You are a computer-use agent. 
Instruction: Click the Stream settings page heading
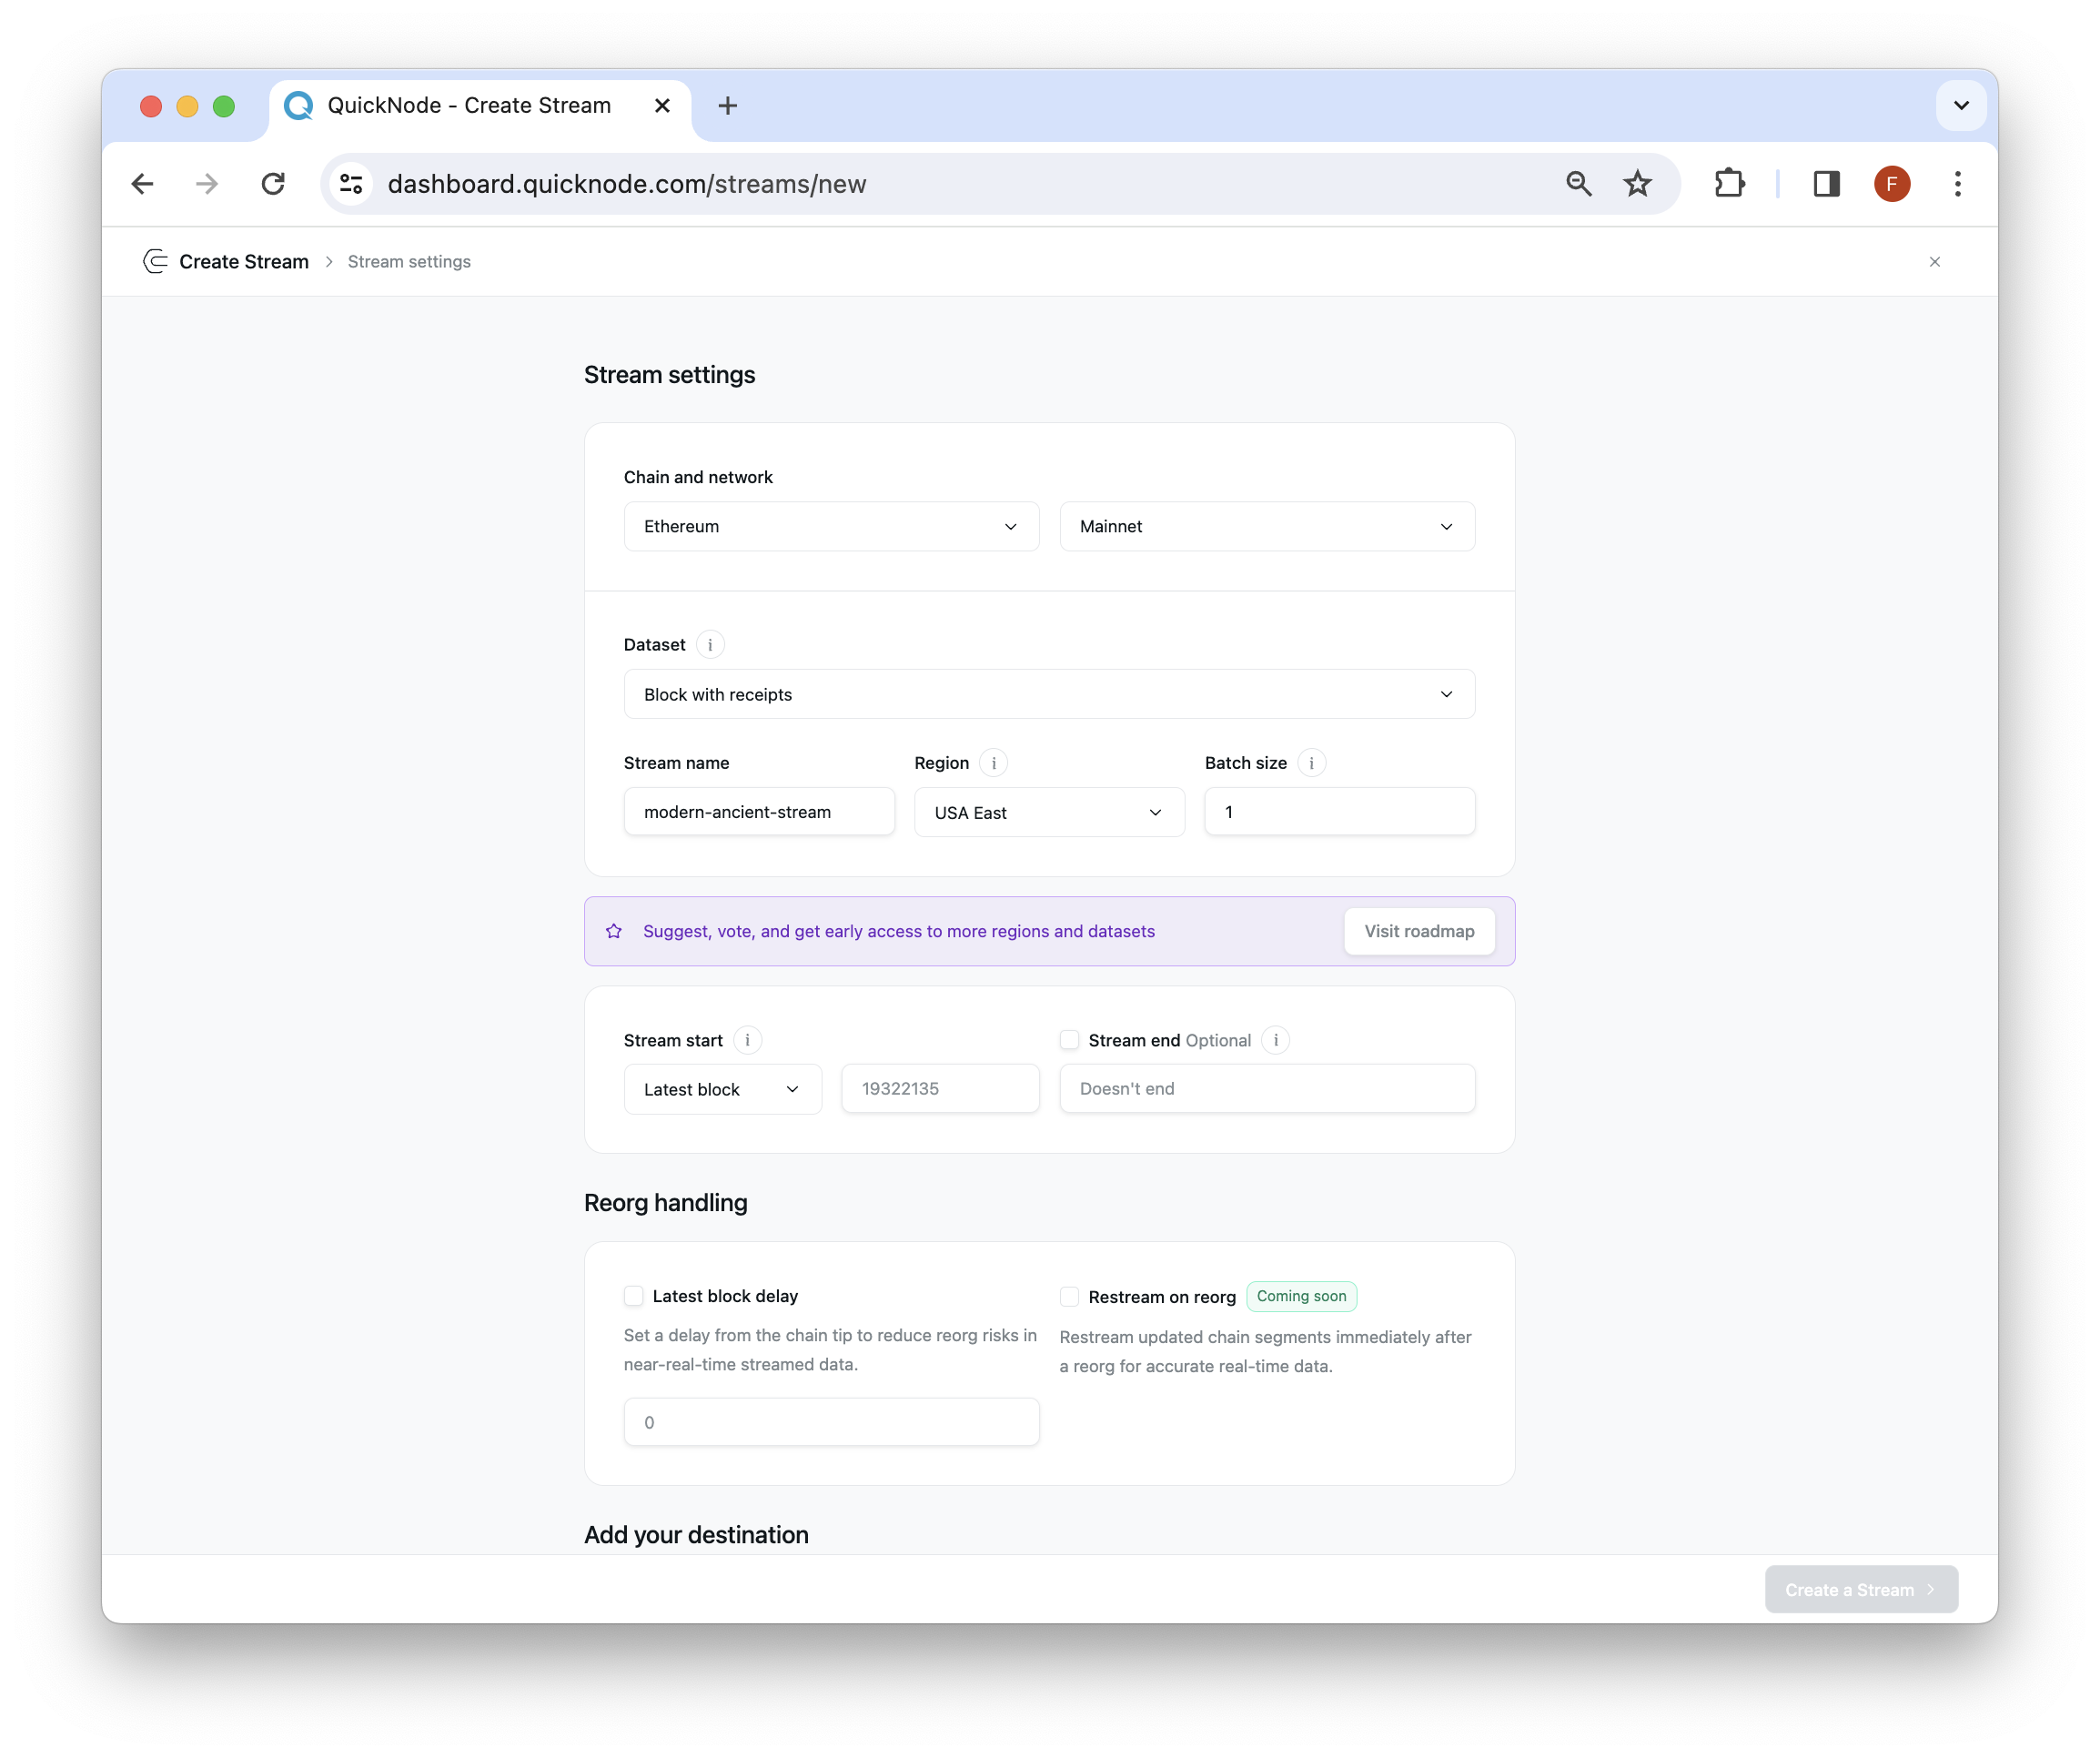(669, 375)
